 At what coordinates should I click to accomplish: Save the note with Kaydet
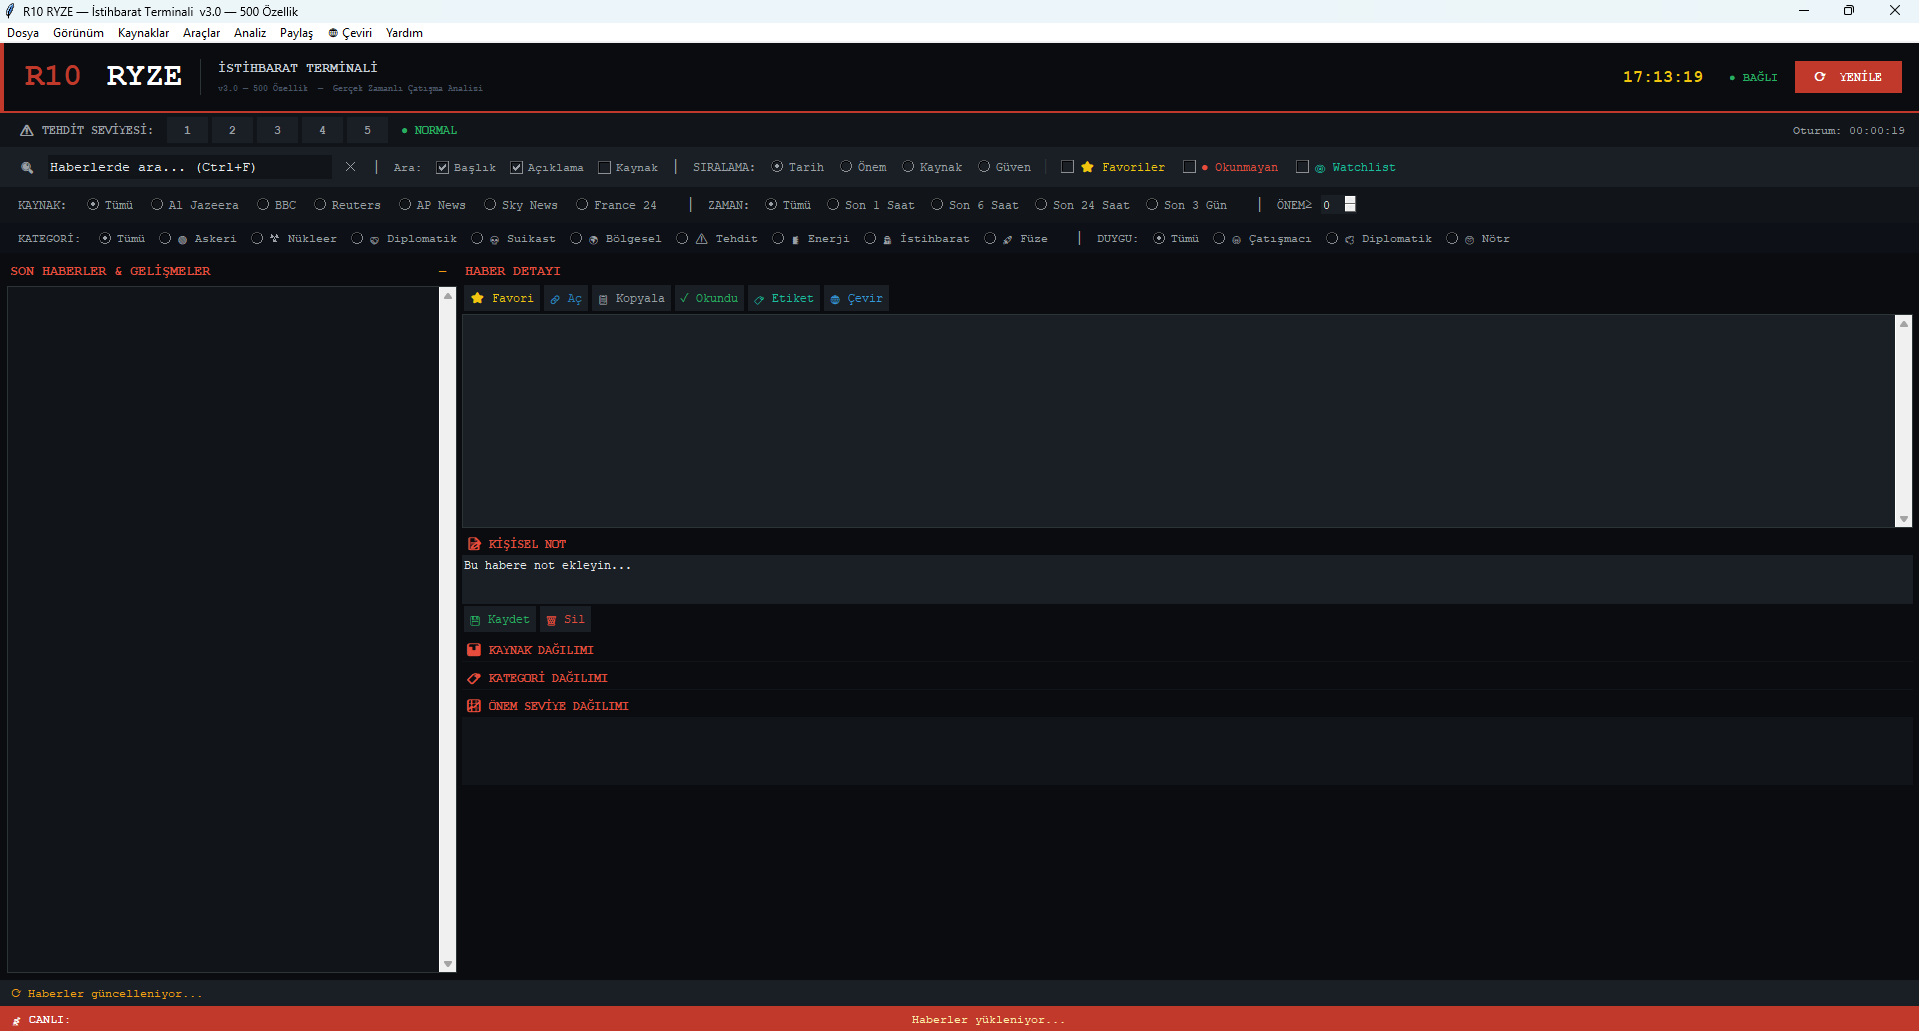(x=500, y=619)
